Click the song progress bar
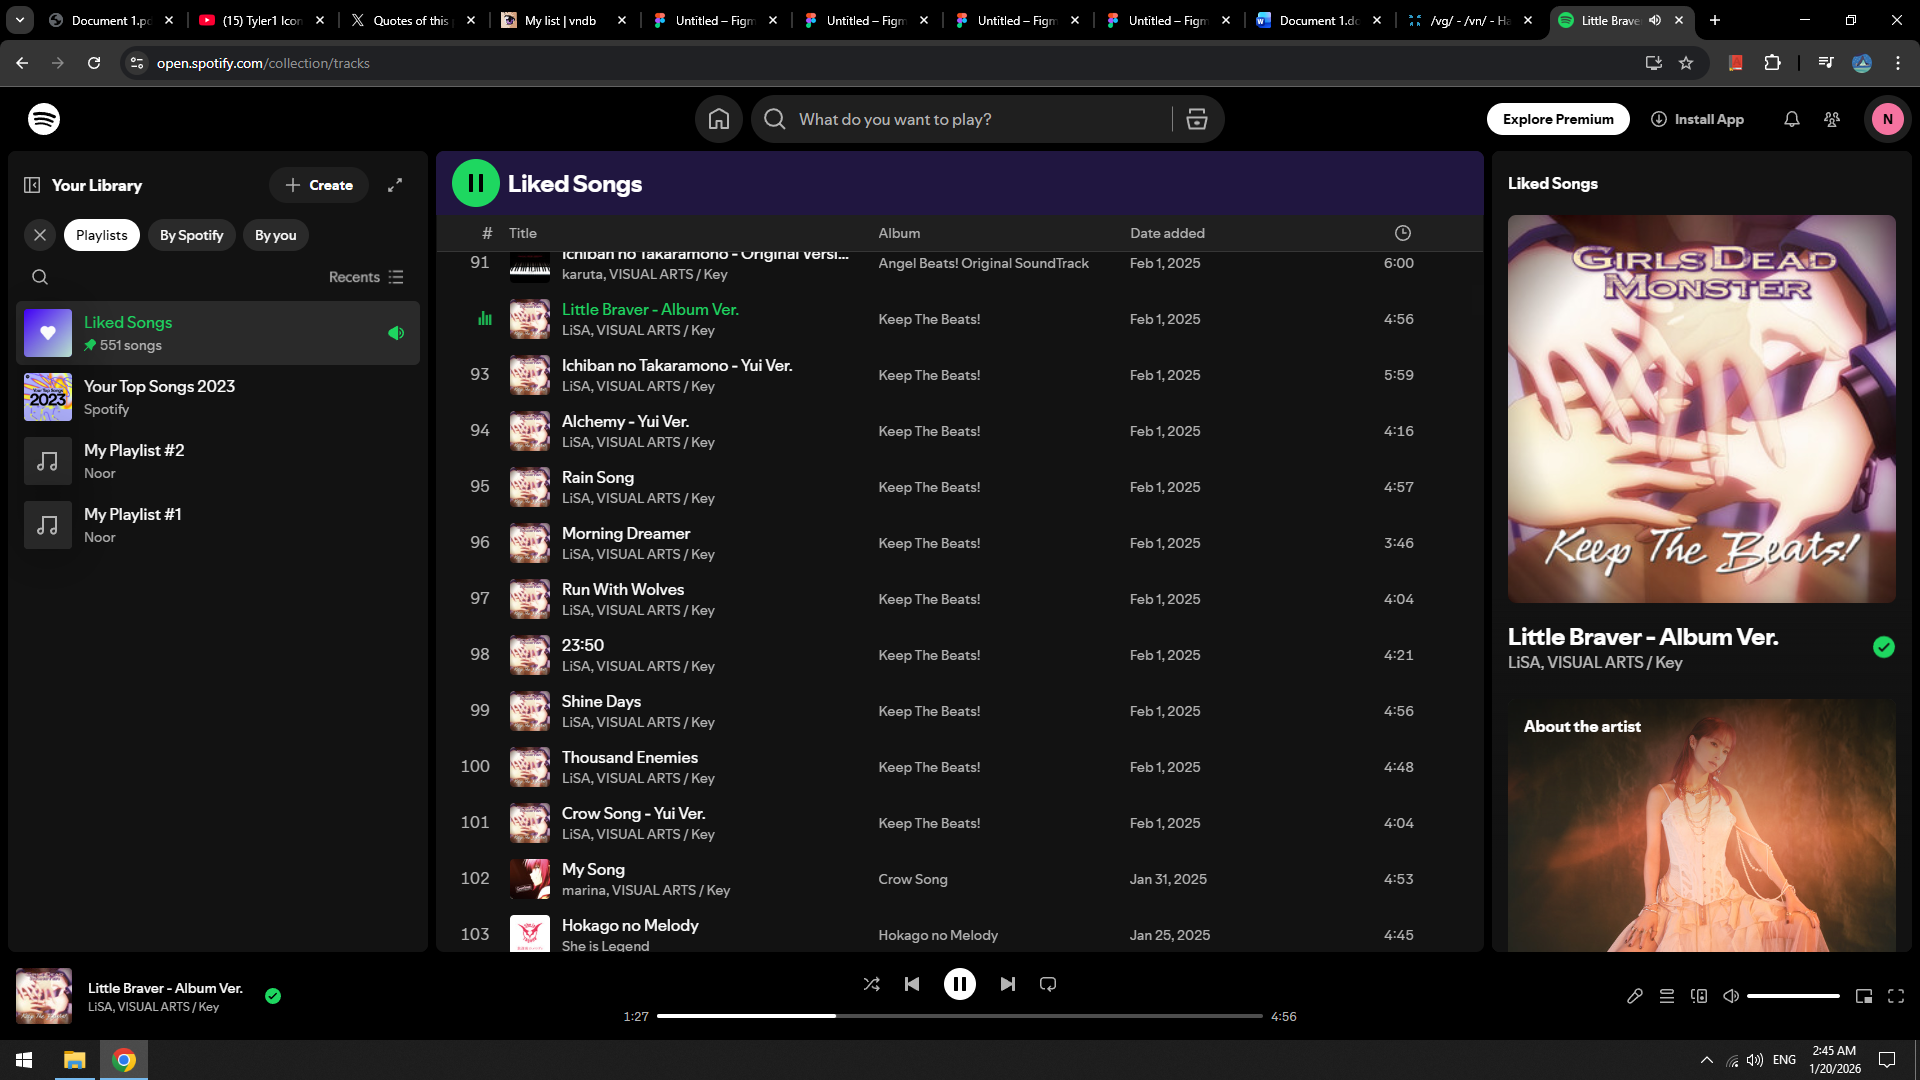 (959, 1016)
